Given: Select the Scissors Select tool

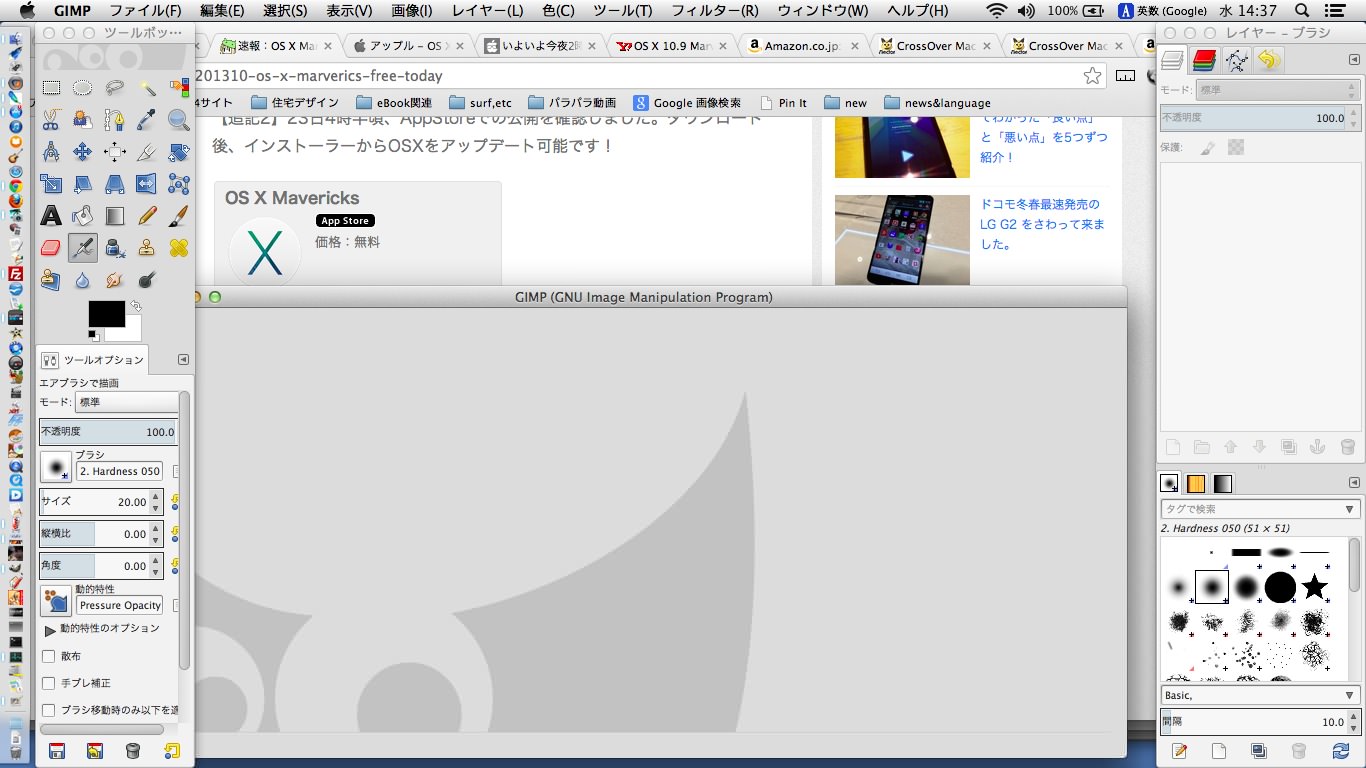Looking at the screenshot, I should point(51,121).
